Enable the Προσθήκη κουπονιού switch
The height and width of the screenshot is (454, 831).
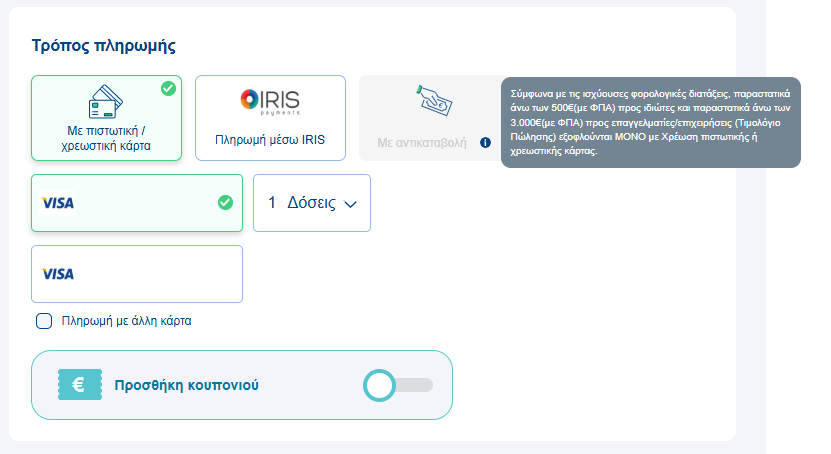(399, 385)
